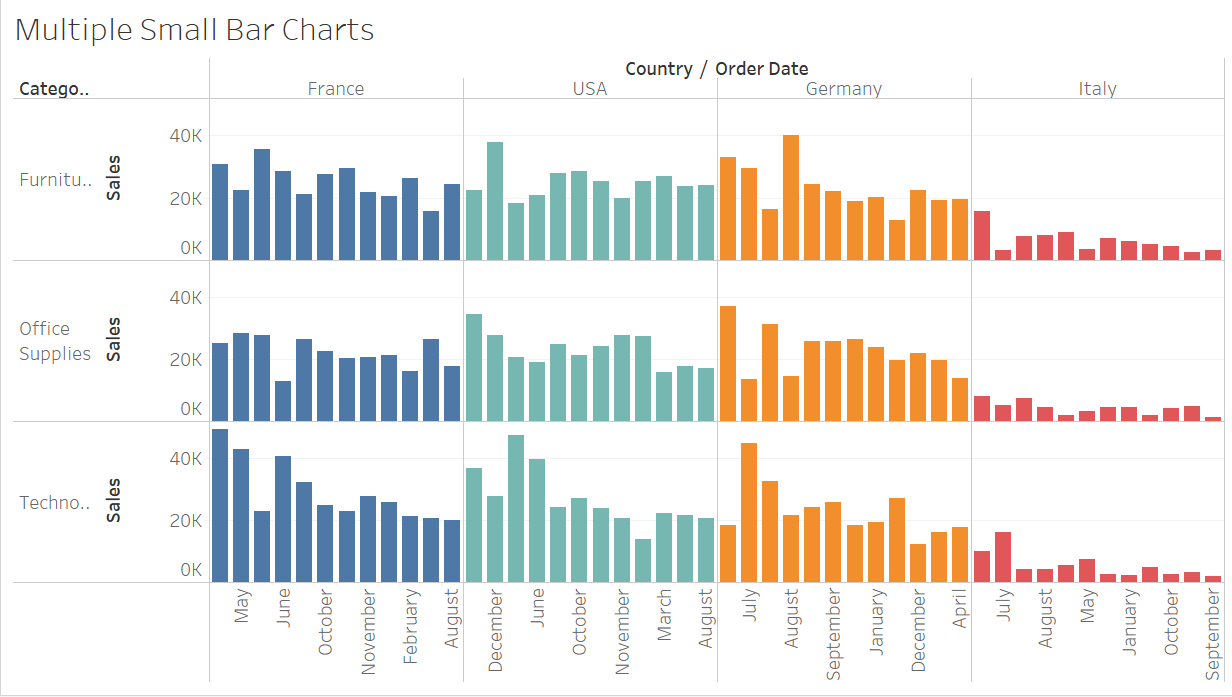Select the USA column header

tap(590, 89)
